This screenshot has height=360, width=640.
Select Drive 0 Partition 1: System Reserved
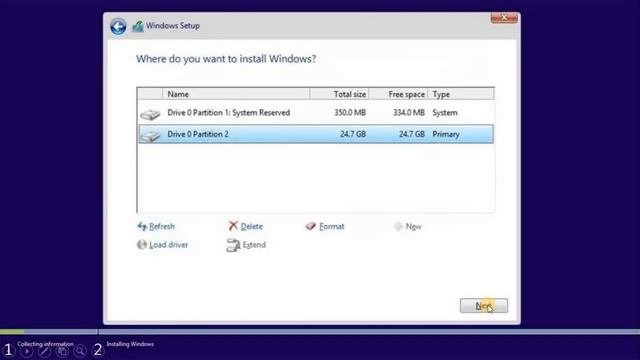[316, 113]
